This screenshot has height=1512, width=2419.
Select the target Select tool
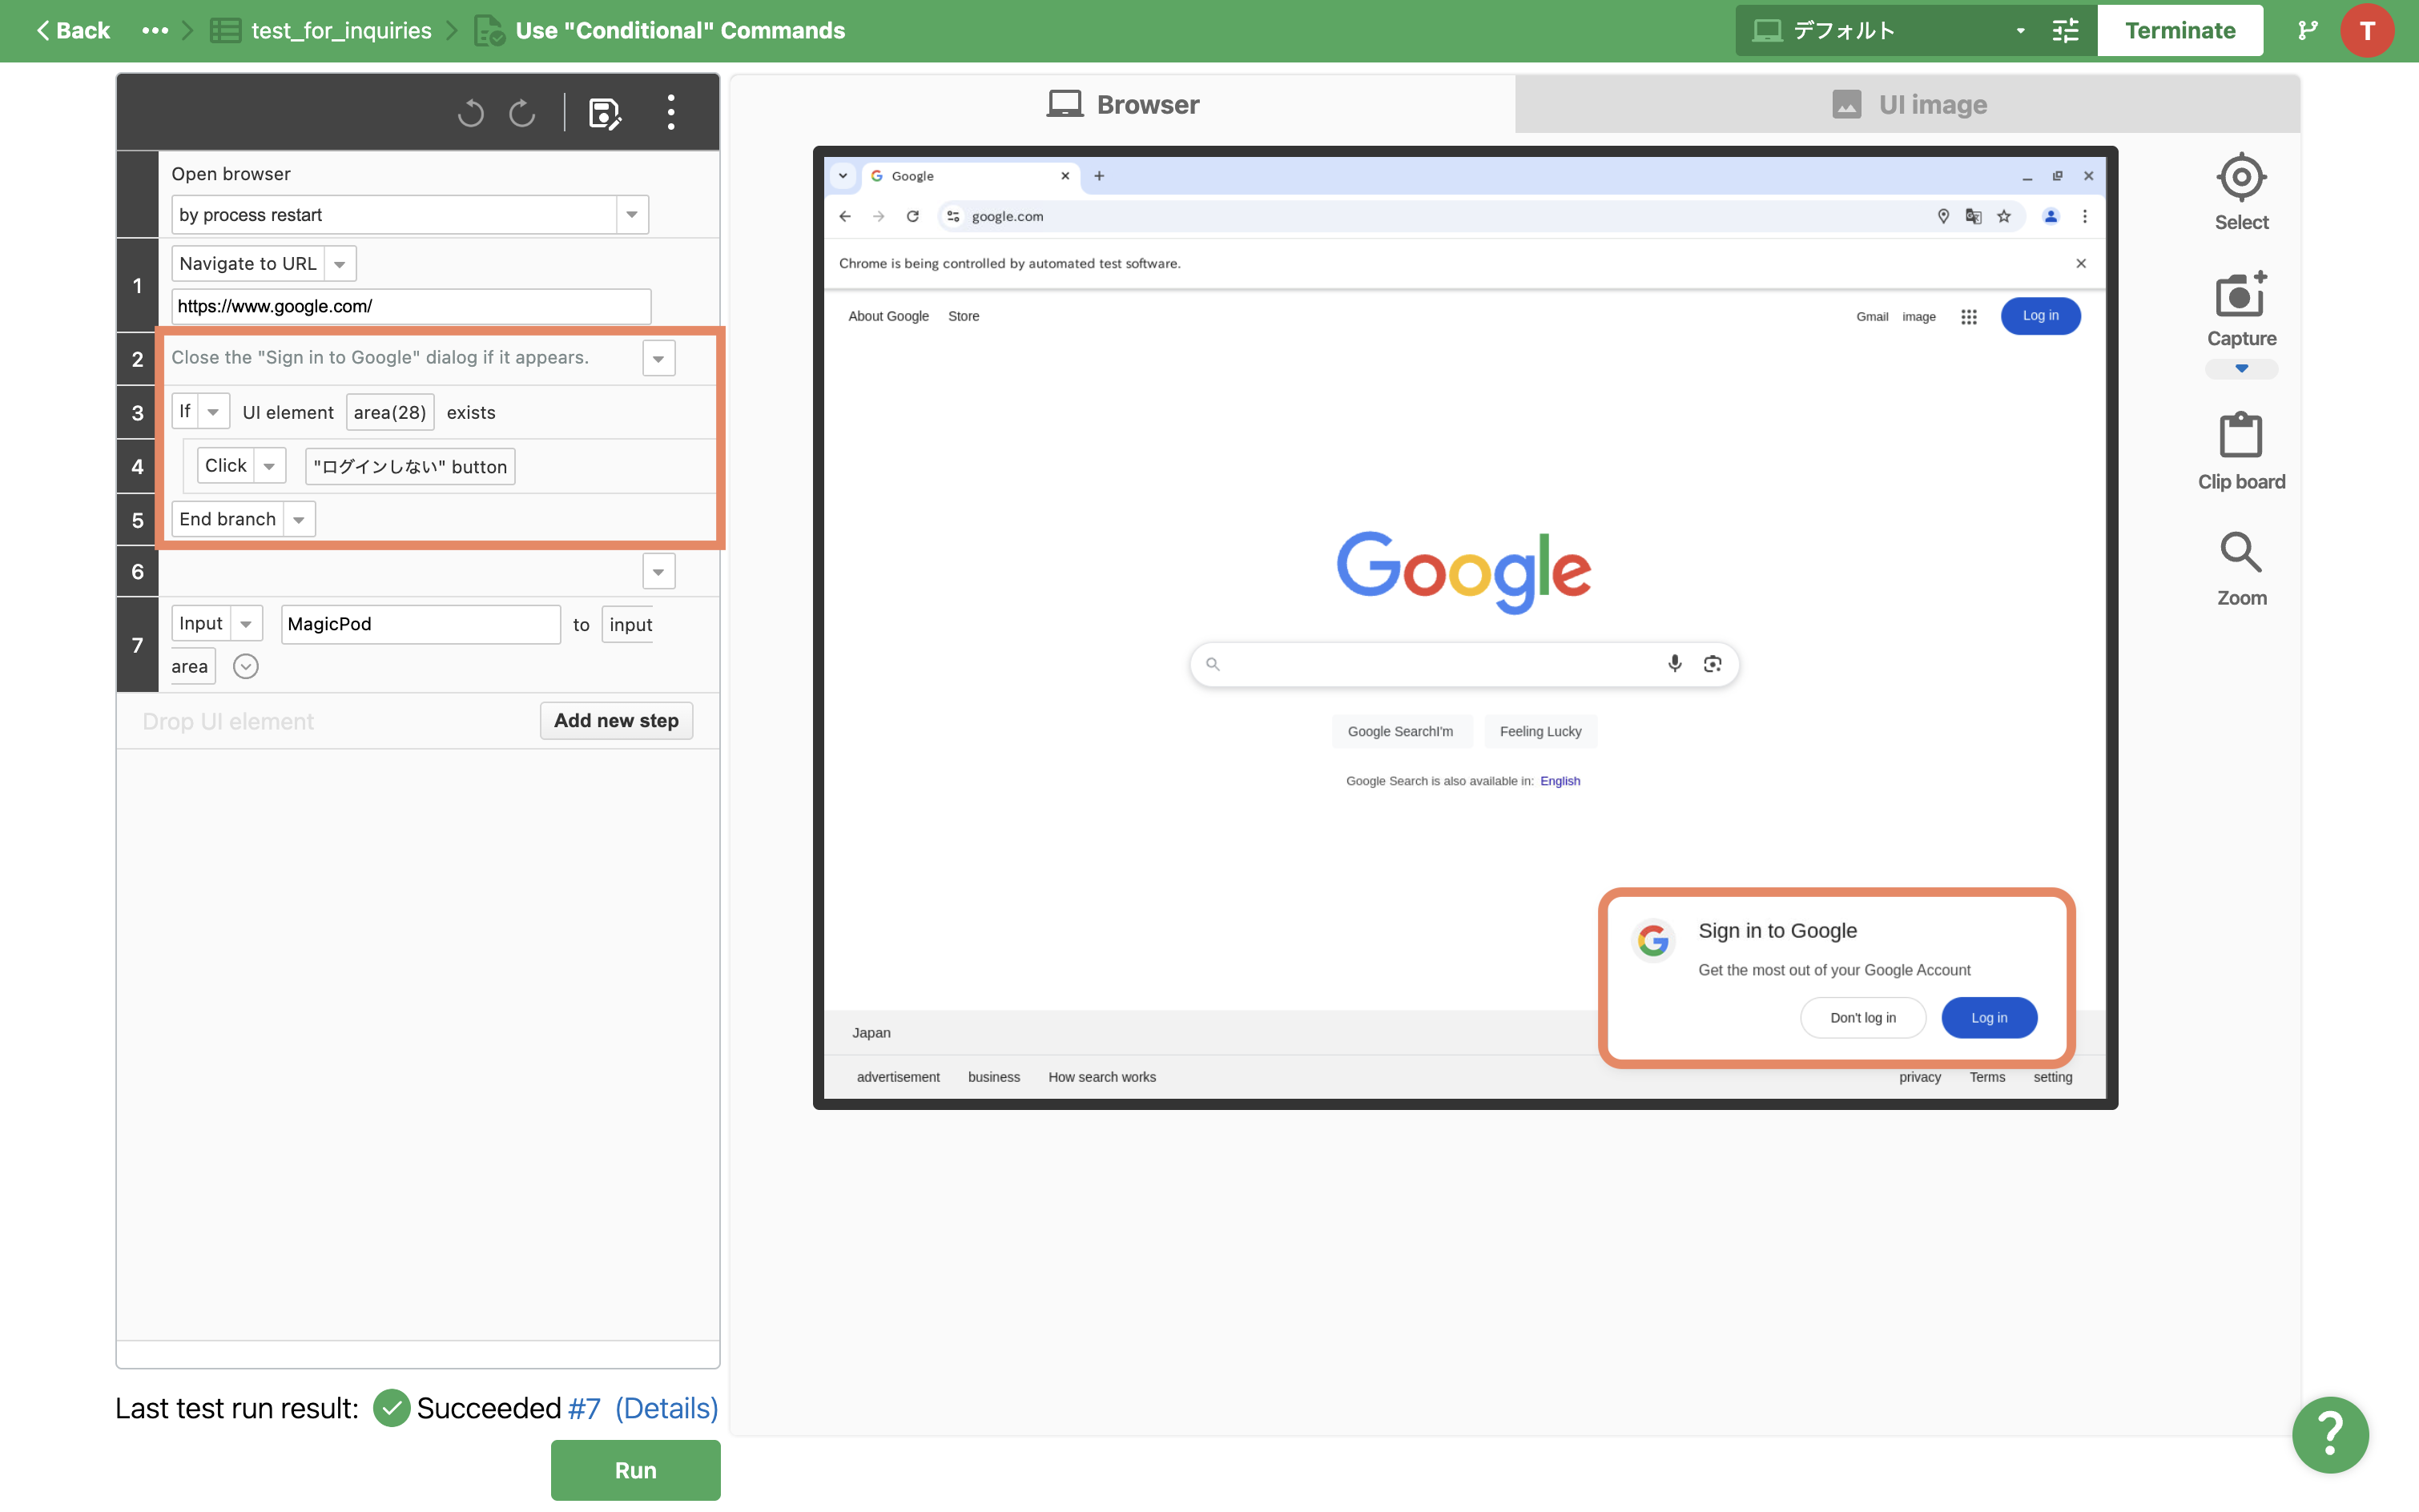click(2241, 193)
